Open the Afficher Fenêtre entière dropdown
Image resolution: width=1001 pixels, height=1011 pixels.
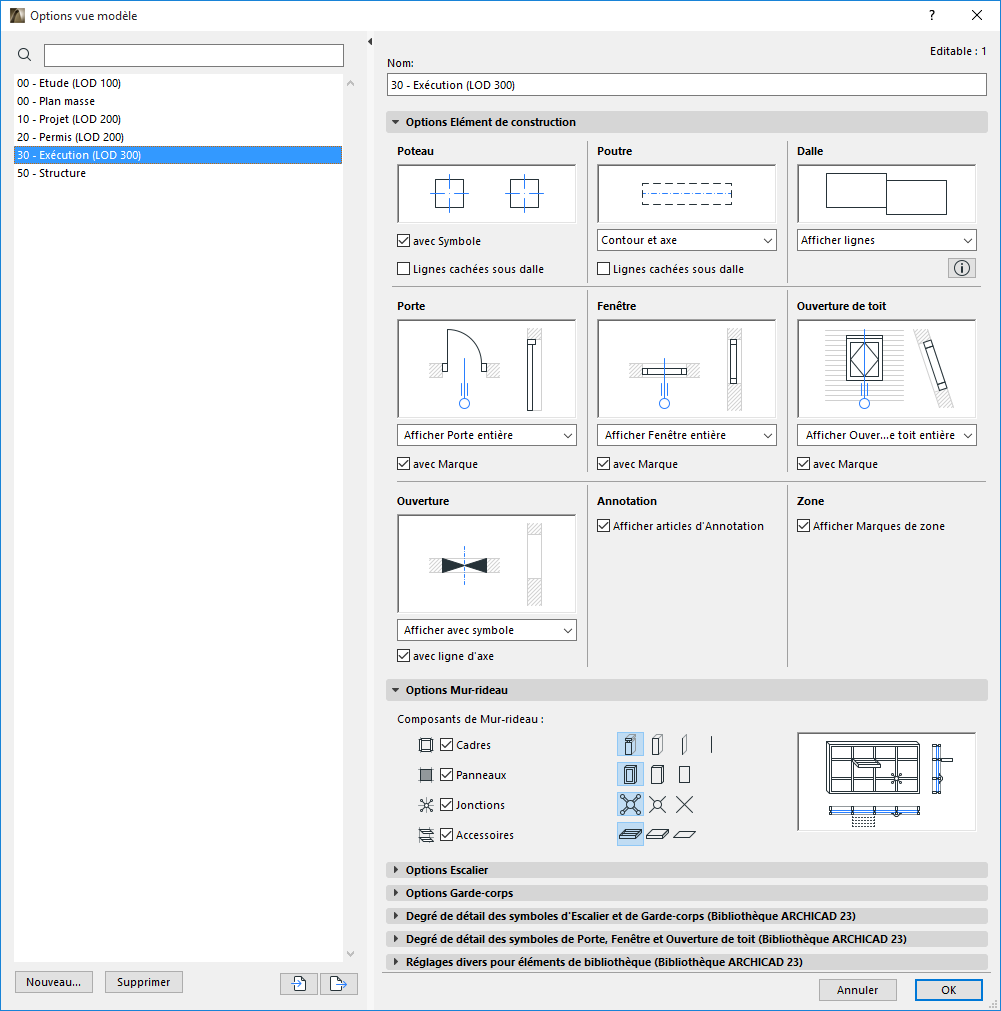pos(686,434)
